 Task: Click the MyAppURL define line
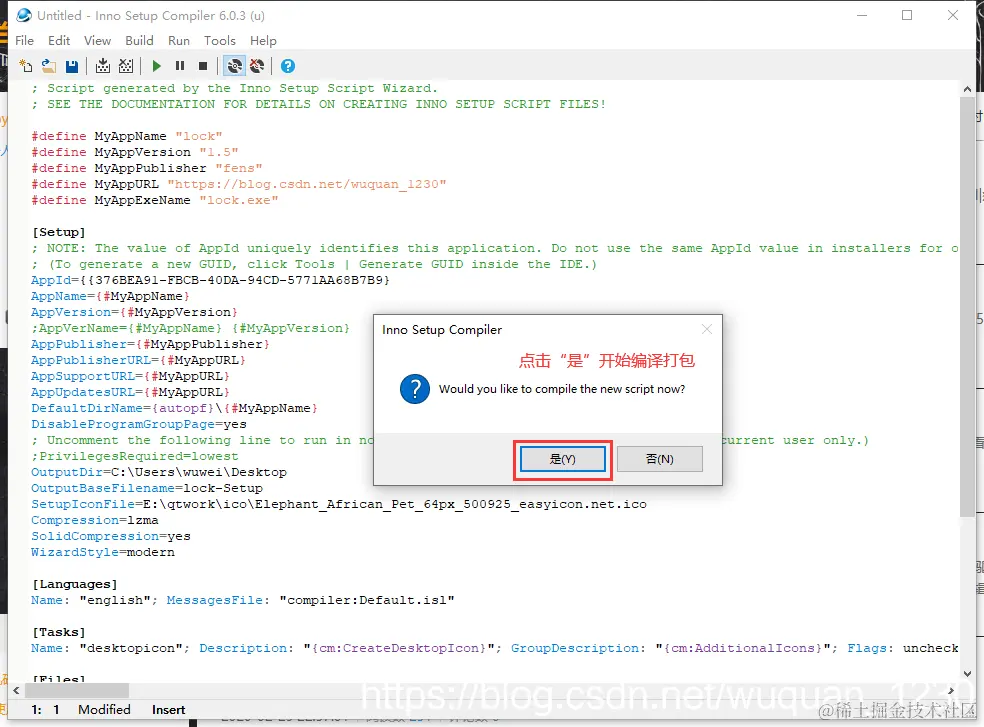click(x=239, y=184)
